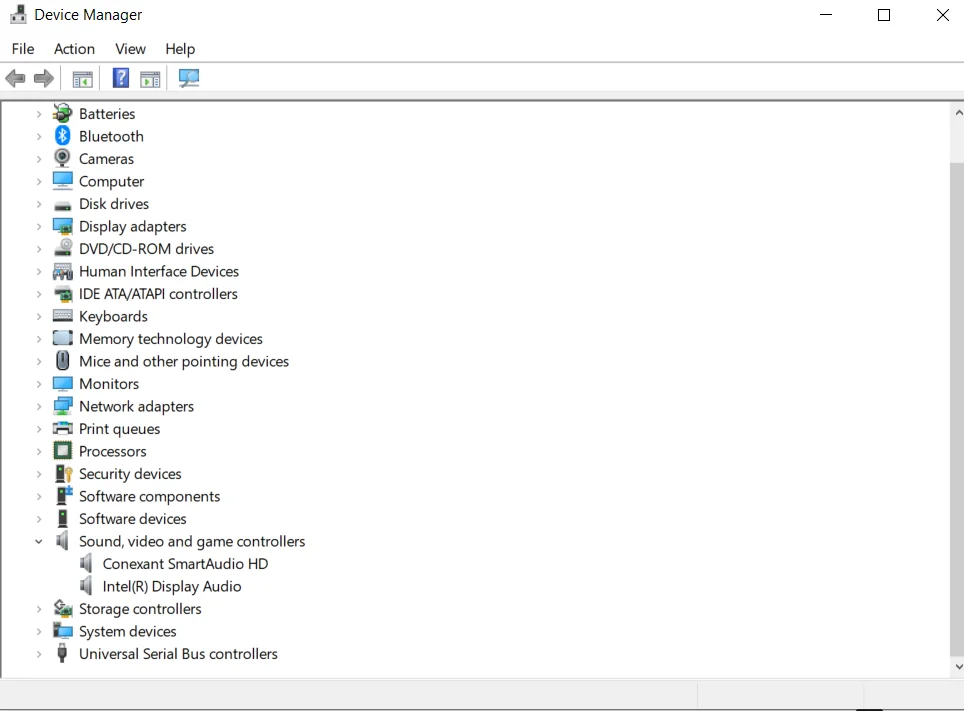Click the Back arrow toolbar button
The height and width of the screenshot is (711, 964).
click(15, 78)
